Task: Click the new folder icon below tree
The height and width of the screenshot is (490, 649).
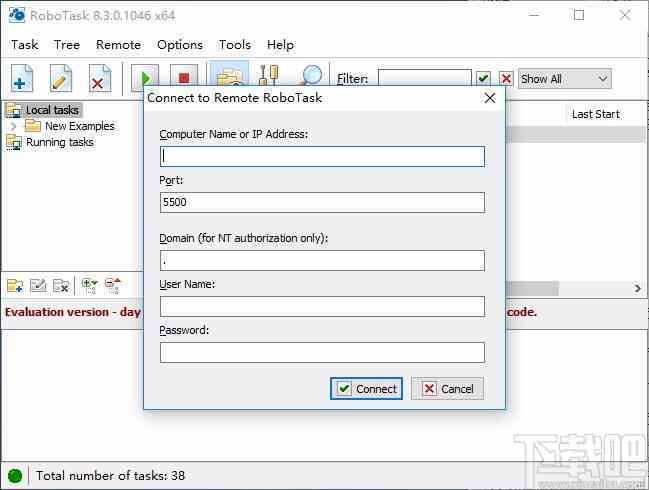Action: click(15, 286)
